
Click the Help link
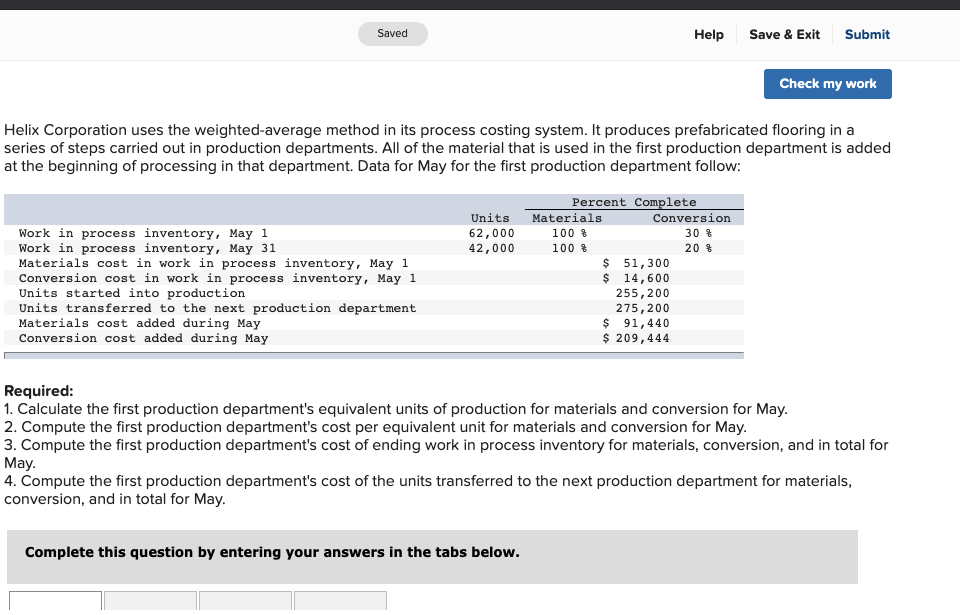[x=708, y=34]
